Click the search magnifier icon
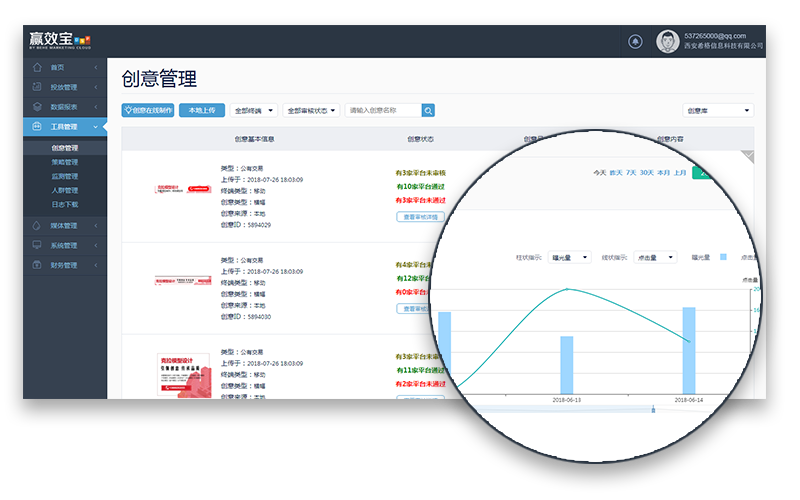 (x=428, y=111)
